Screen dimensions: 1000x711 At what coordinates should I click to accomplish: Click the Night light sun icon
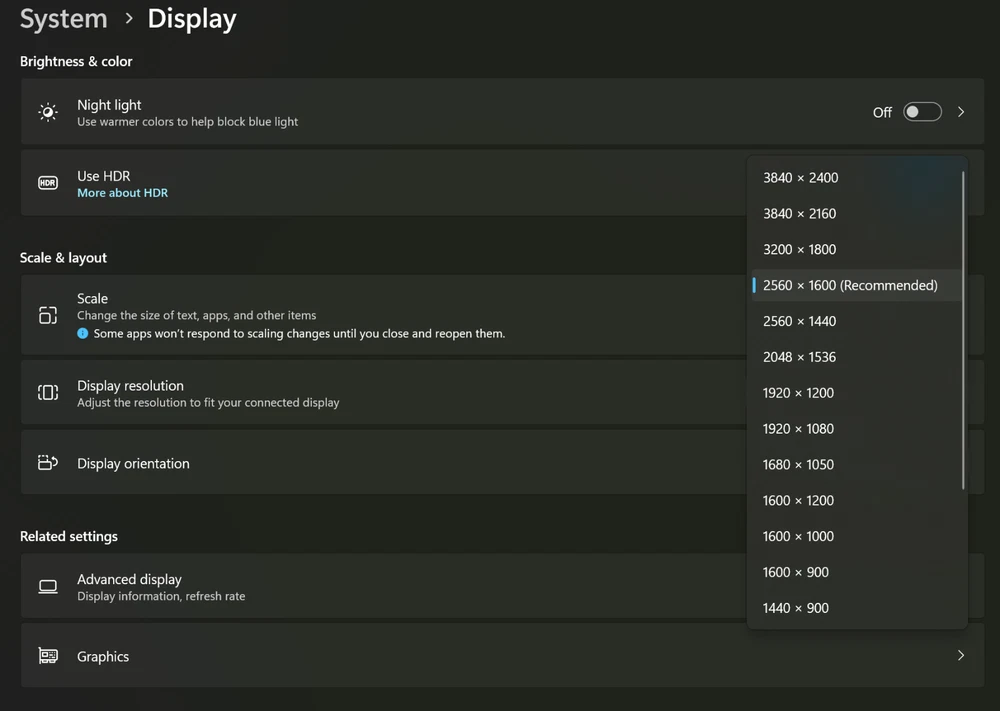[48, 112]
